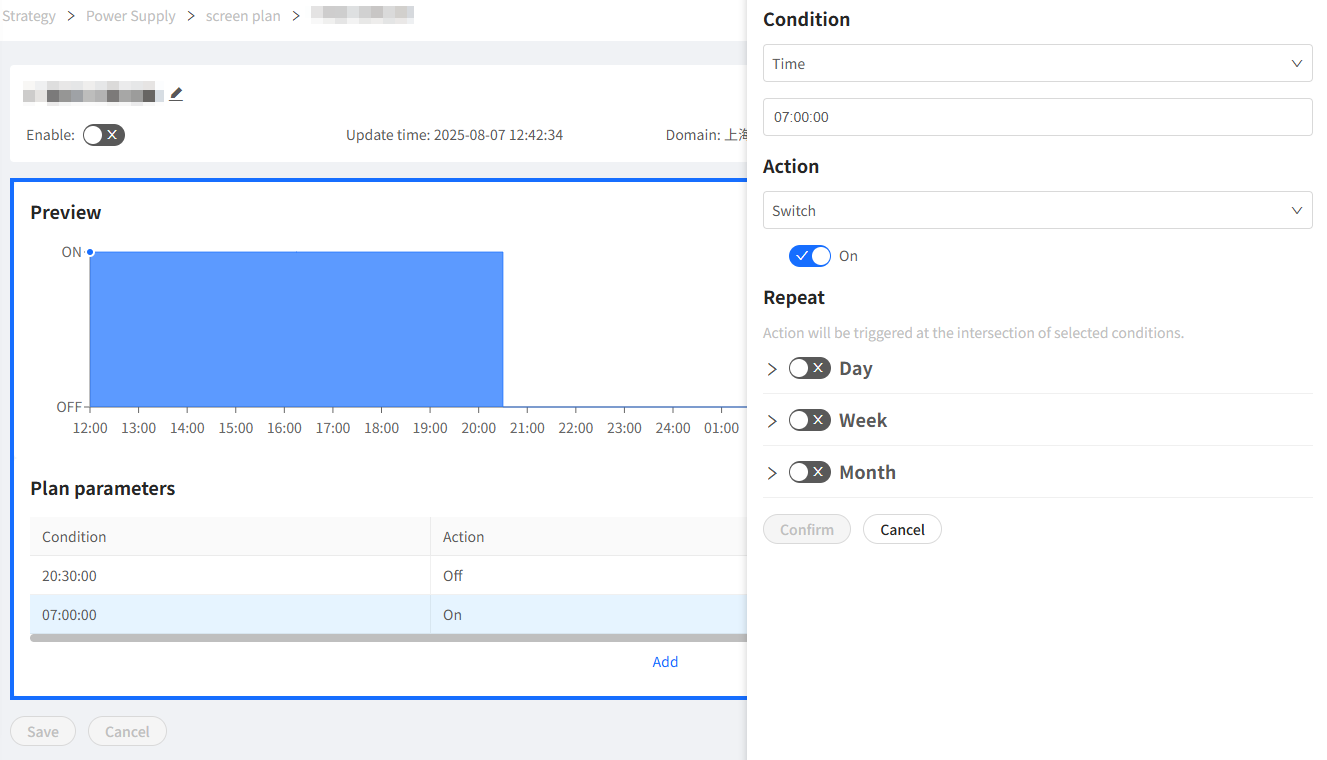1327x760 pixels.
Task: Enable the Day repeat toggle
Action: click(810, 368)
